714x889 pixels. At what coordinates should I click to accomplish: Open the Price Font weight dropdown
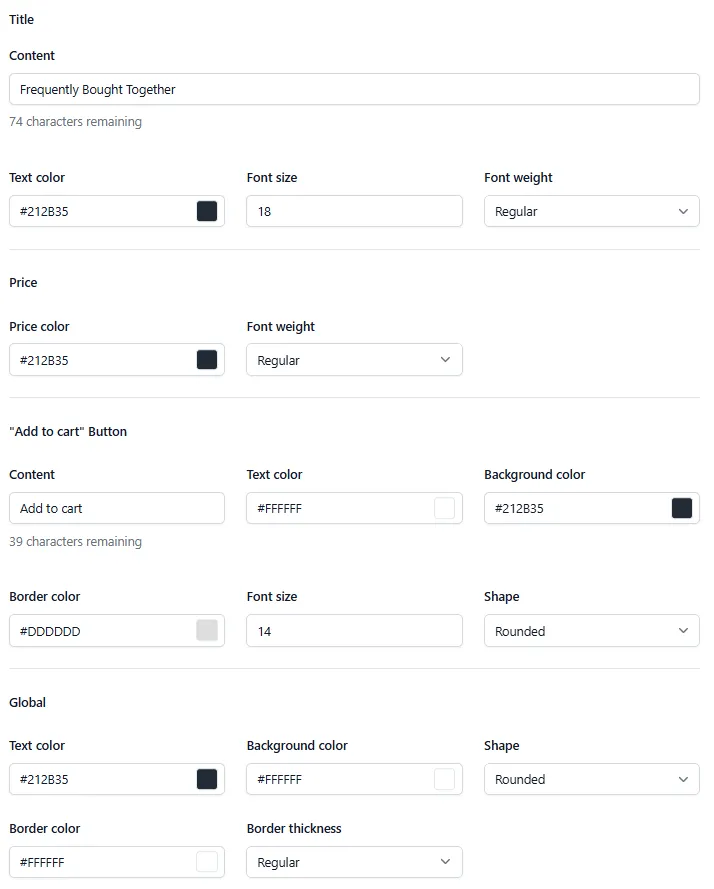pyautogui.click(x=354, y=359)
